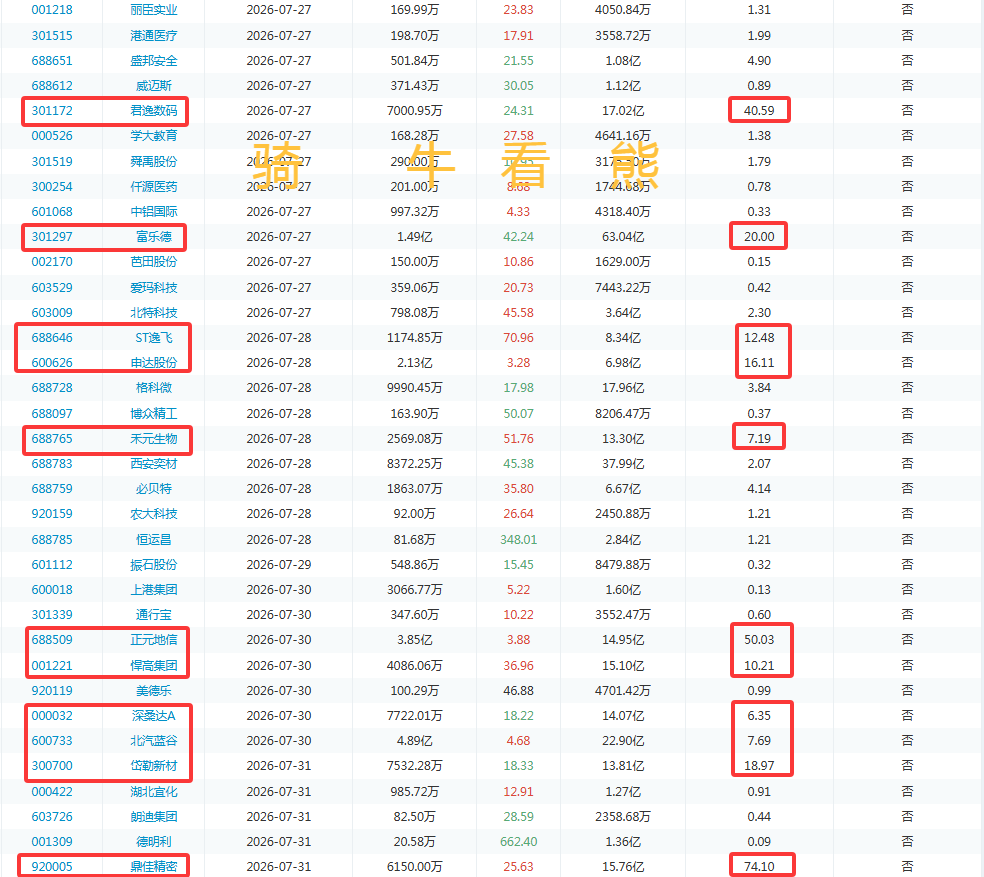Screen dimensions: 984x877
Task: Open stock code 000422 link
Action: pyautogui.click(x=52, y=792)
